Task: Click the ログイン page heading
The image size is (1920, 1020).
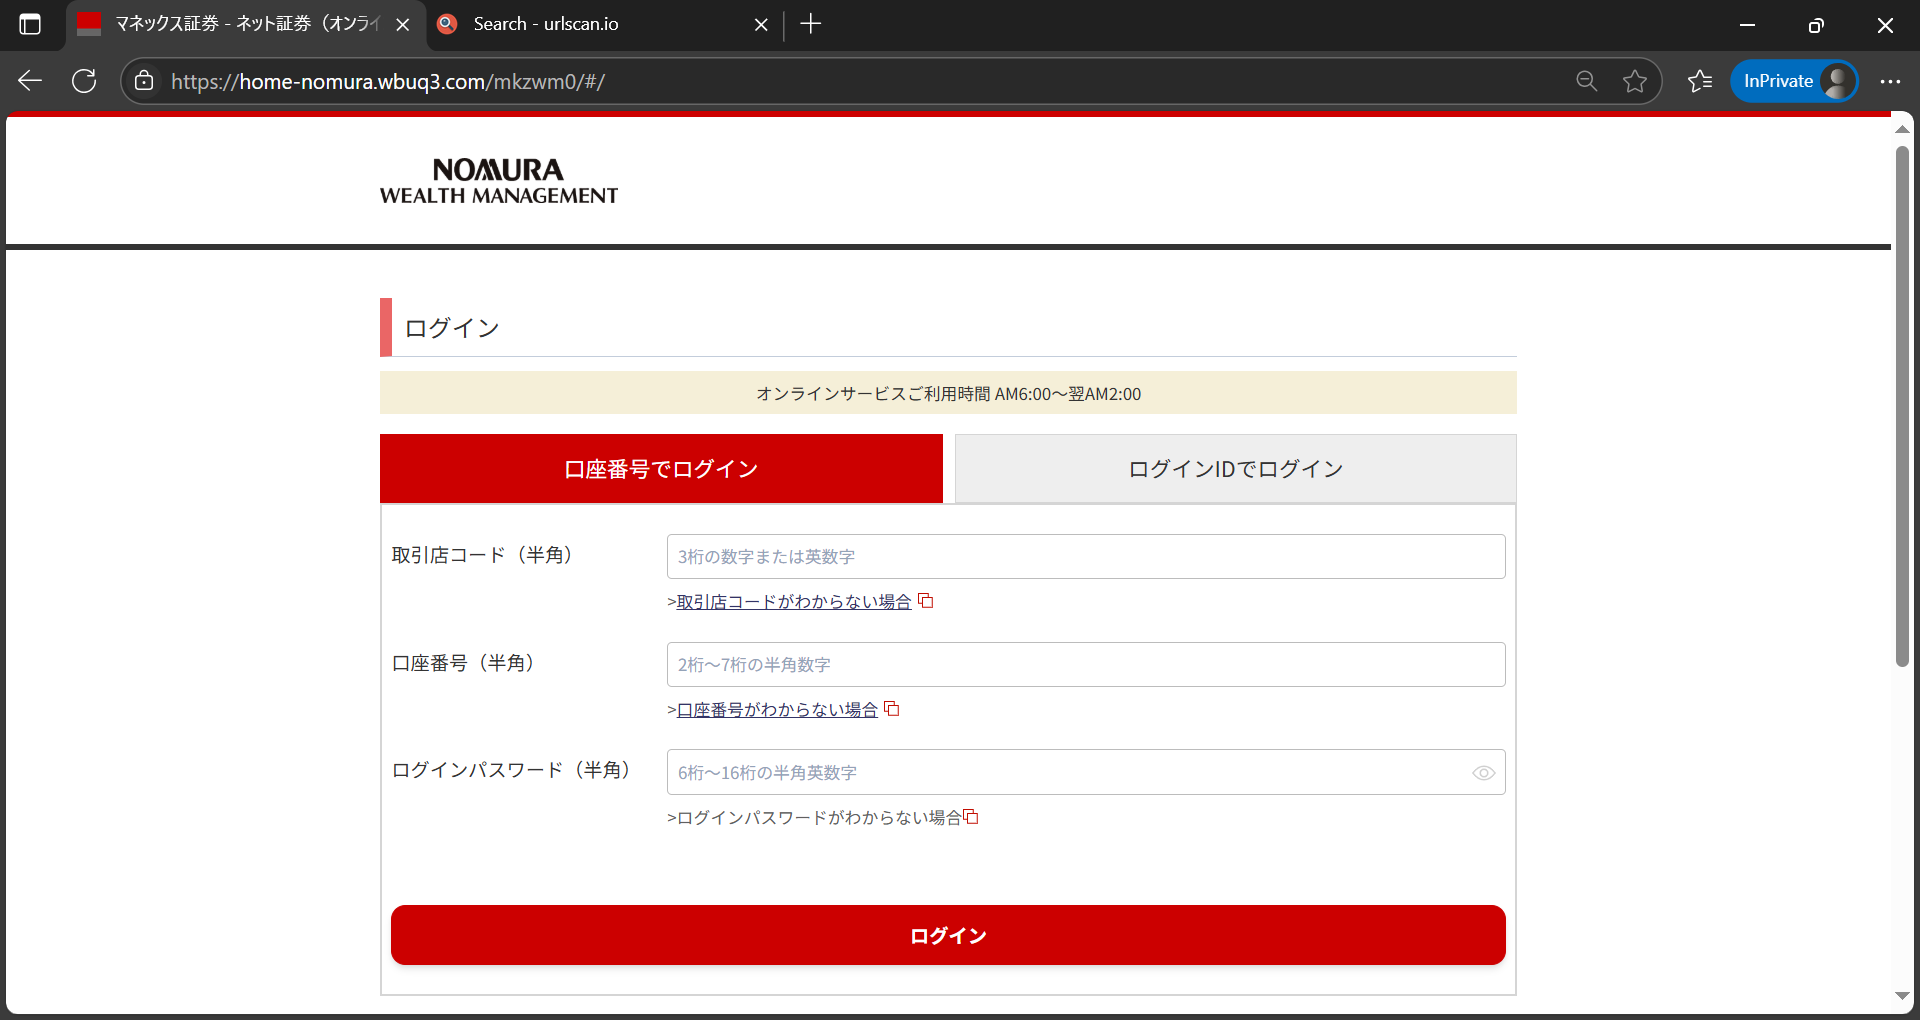Action: point(452,328)
